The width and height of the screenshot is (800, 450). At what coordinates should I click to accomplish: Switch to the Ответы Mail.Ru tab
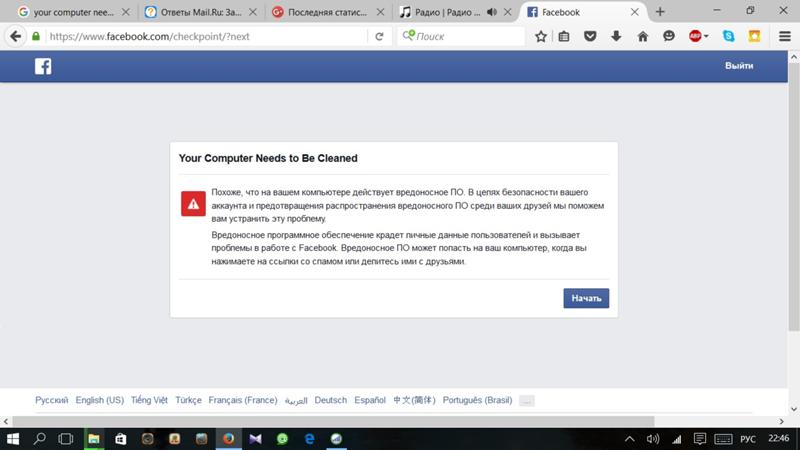(x=201, y=12)
